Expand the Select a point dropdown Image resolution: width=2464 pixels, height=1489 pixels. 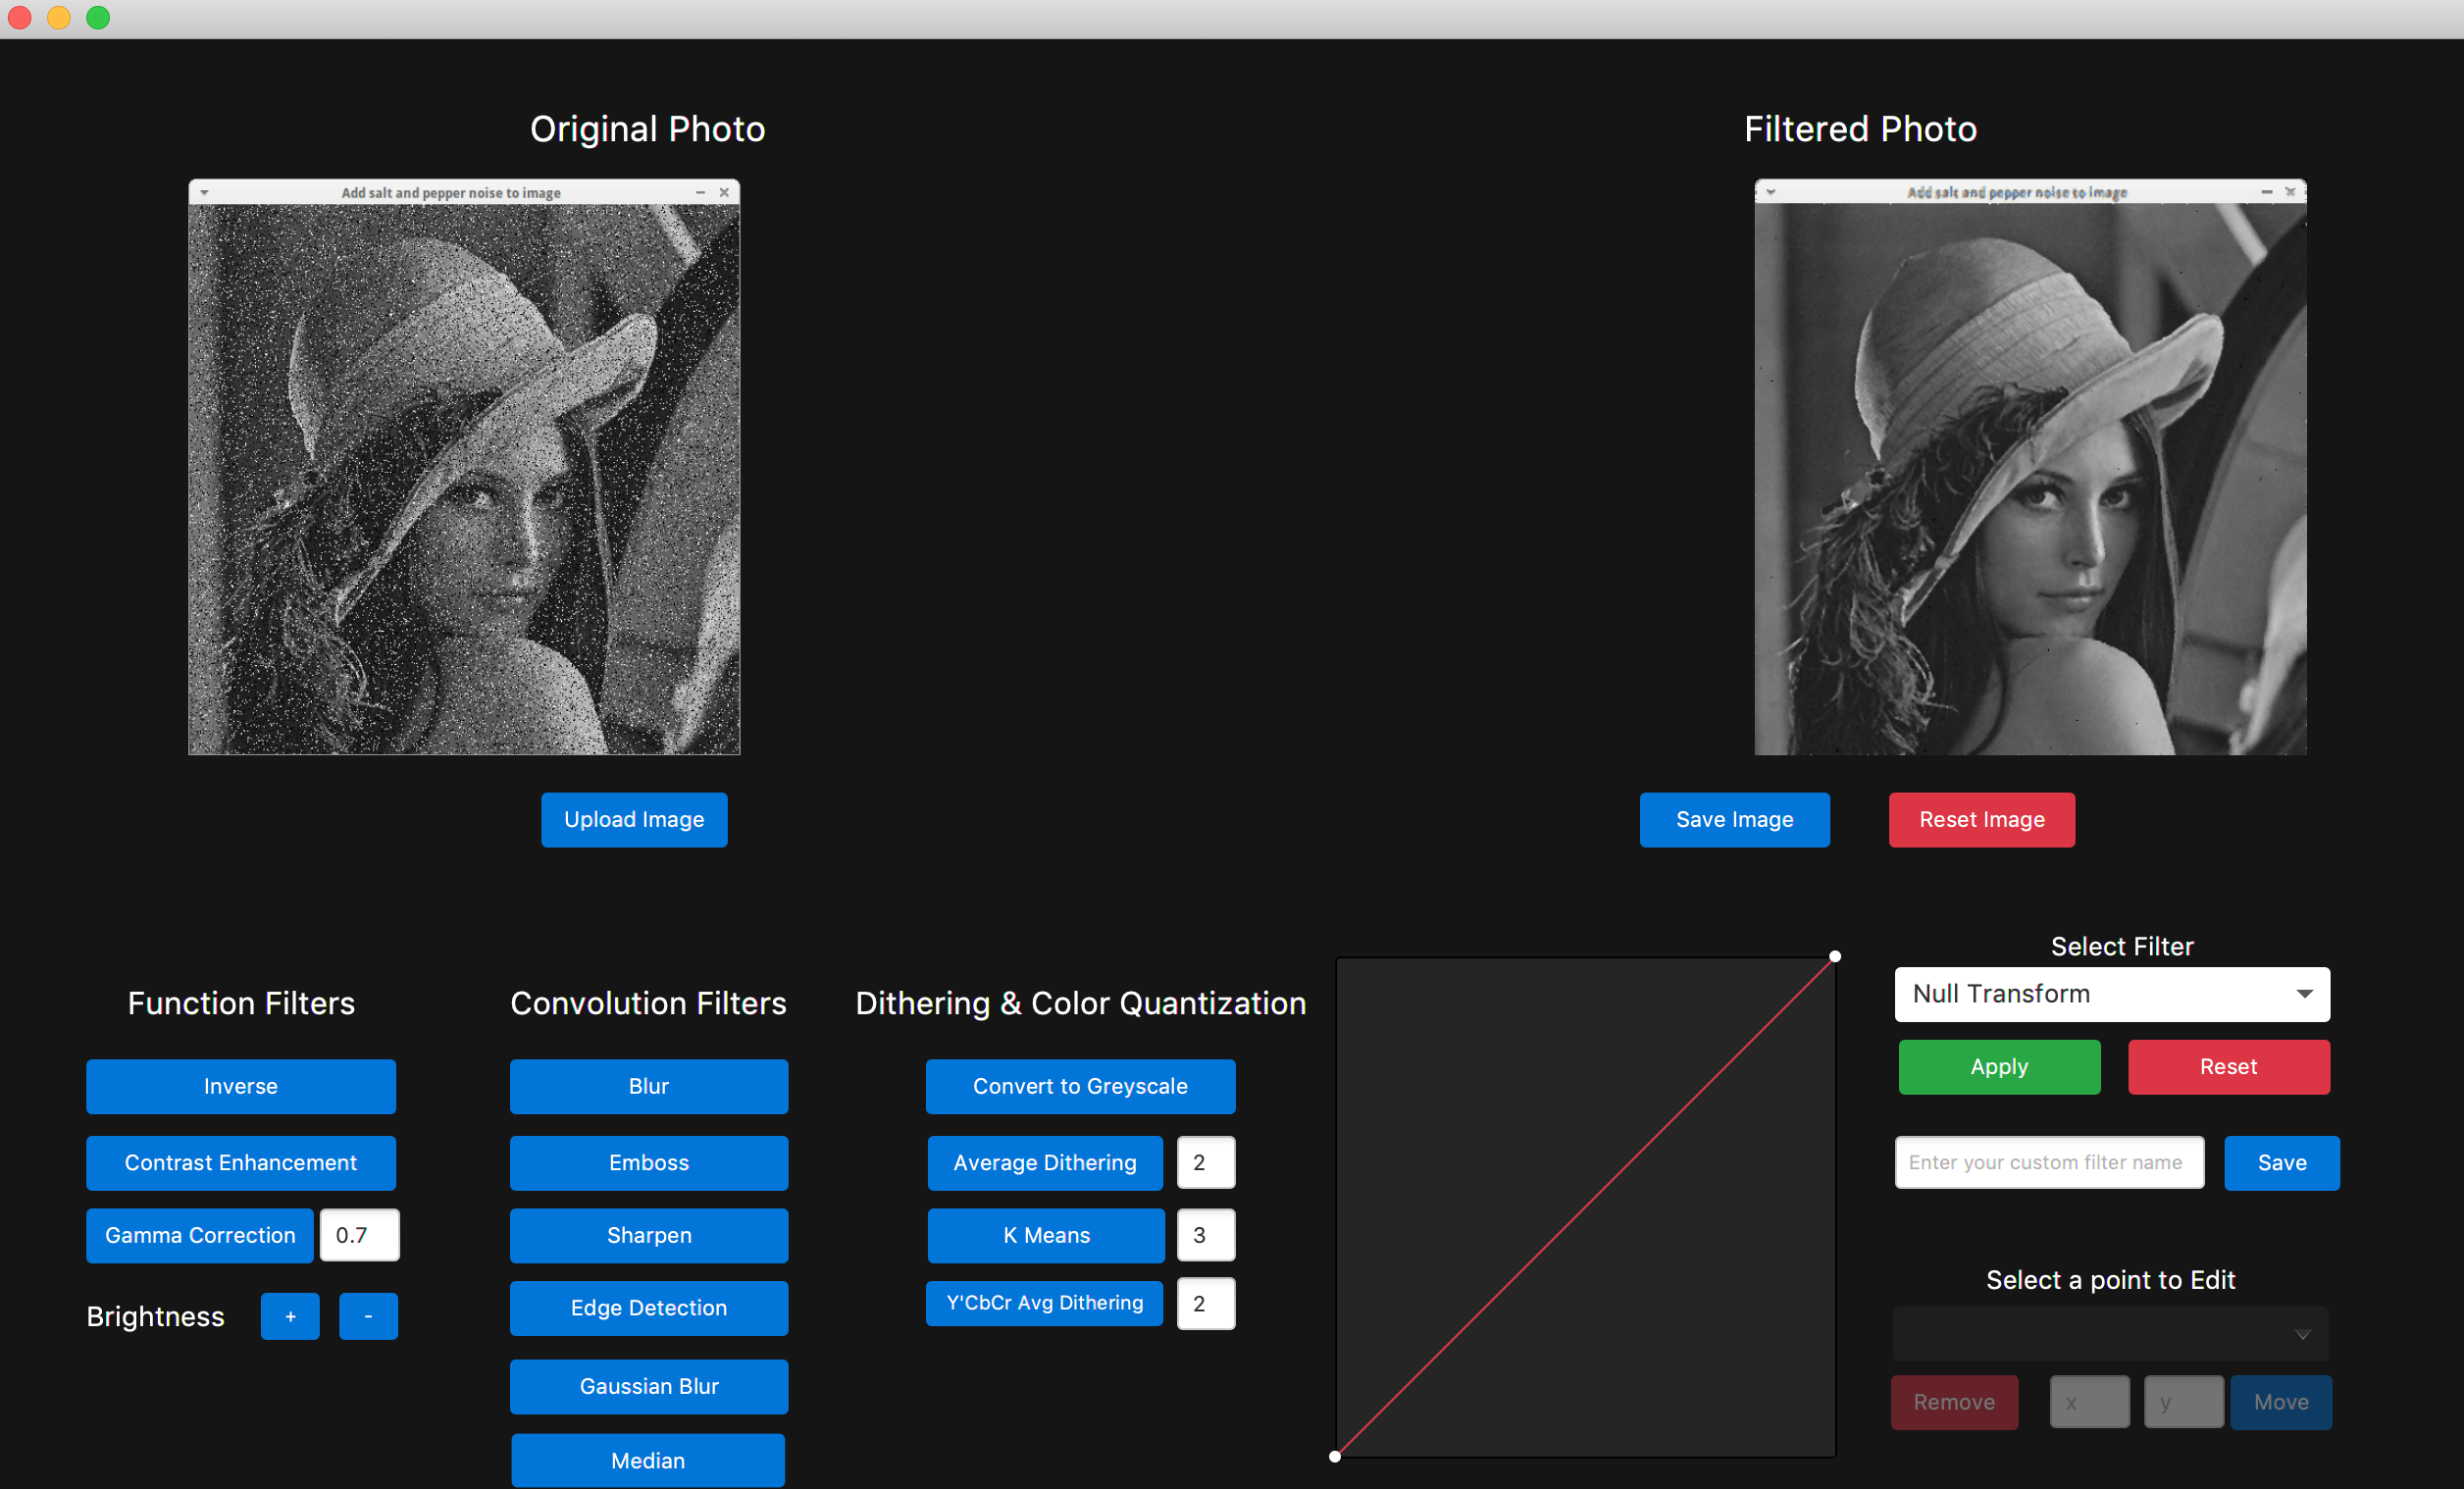pyautogui.click(x=2110, y=1334)
